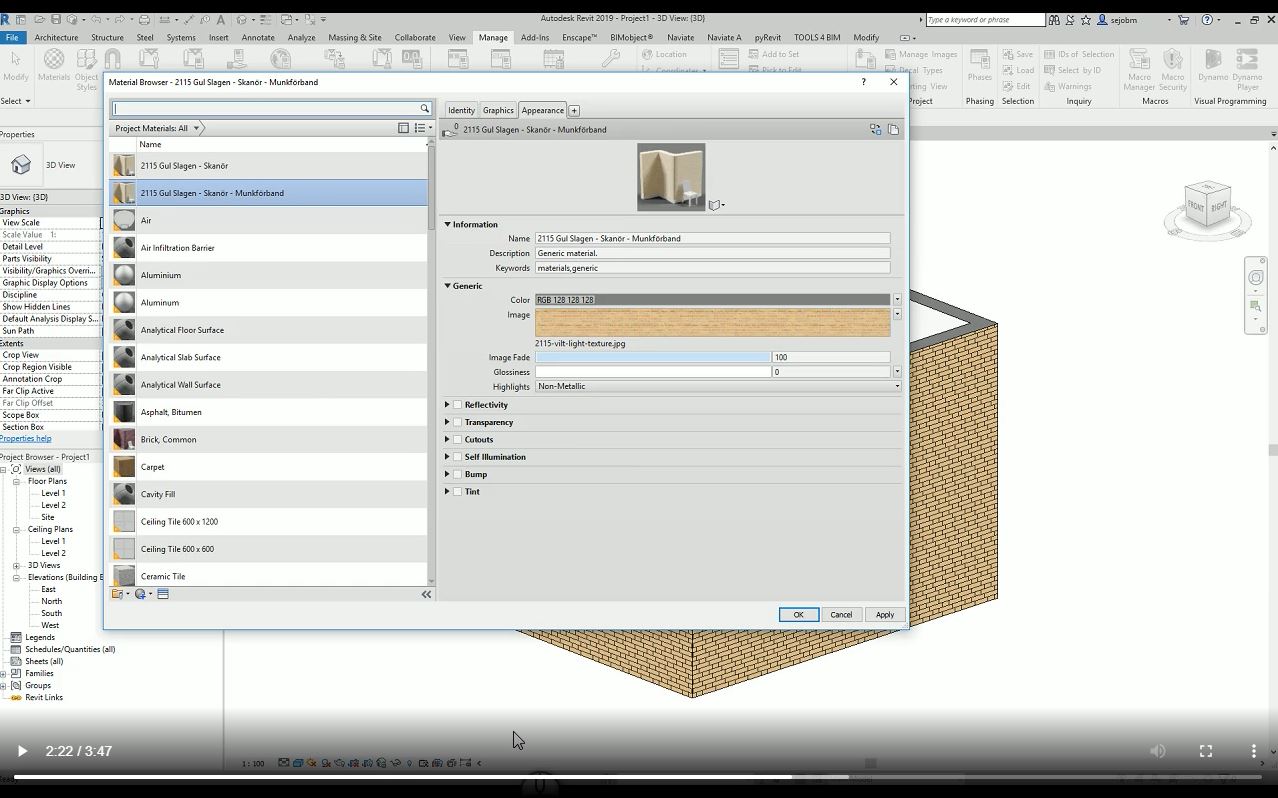This screenshot has width=1278, height=798.
Task: Click the search magnifier in Material Browser
Action: 424,109
